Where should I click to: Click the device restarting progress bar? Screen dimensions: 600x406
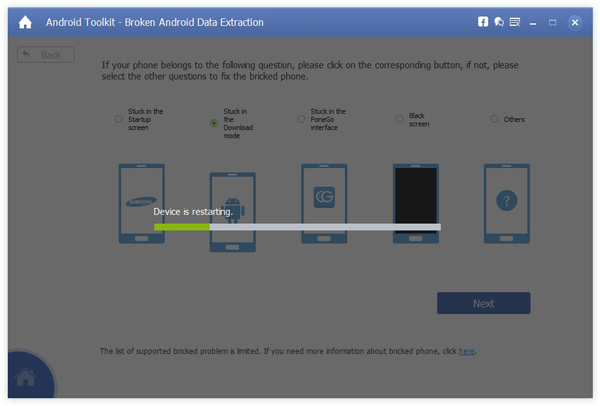coord(297,227)
